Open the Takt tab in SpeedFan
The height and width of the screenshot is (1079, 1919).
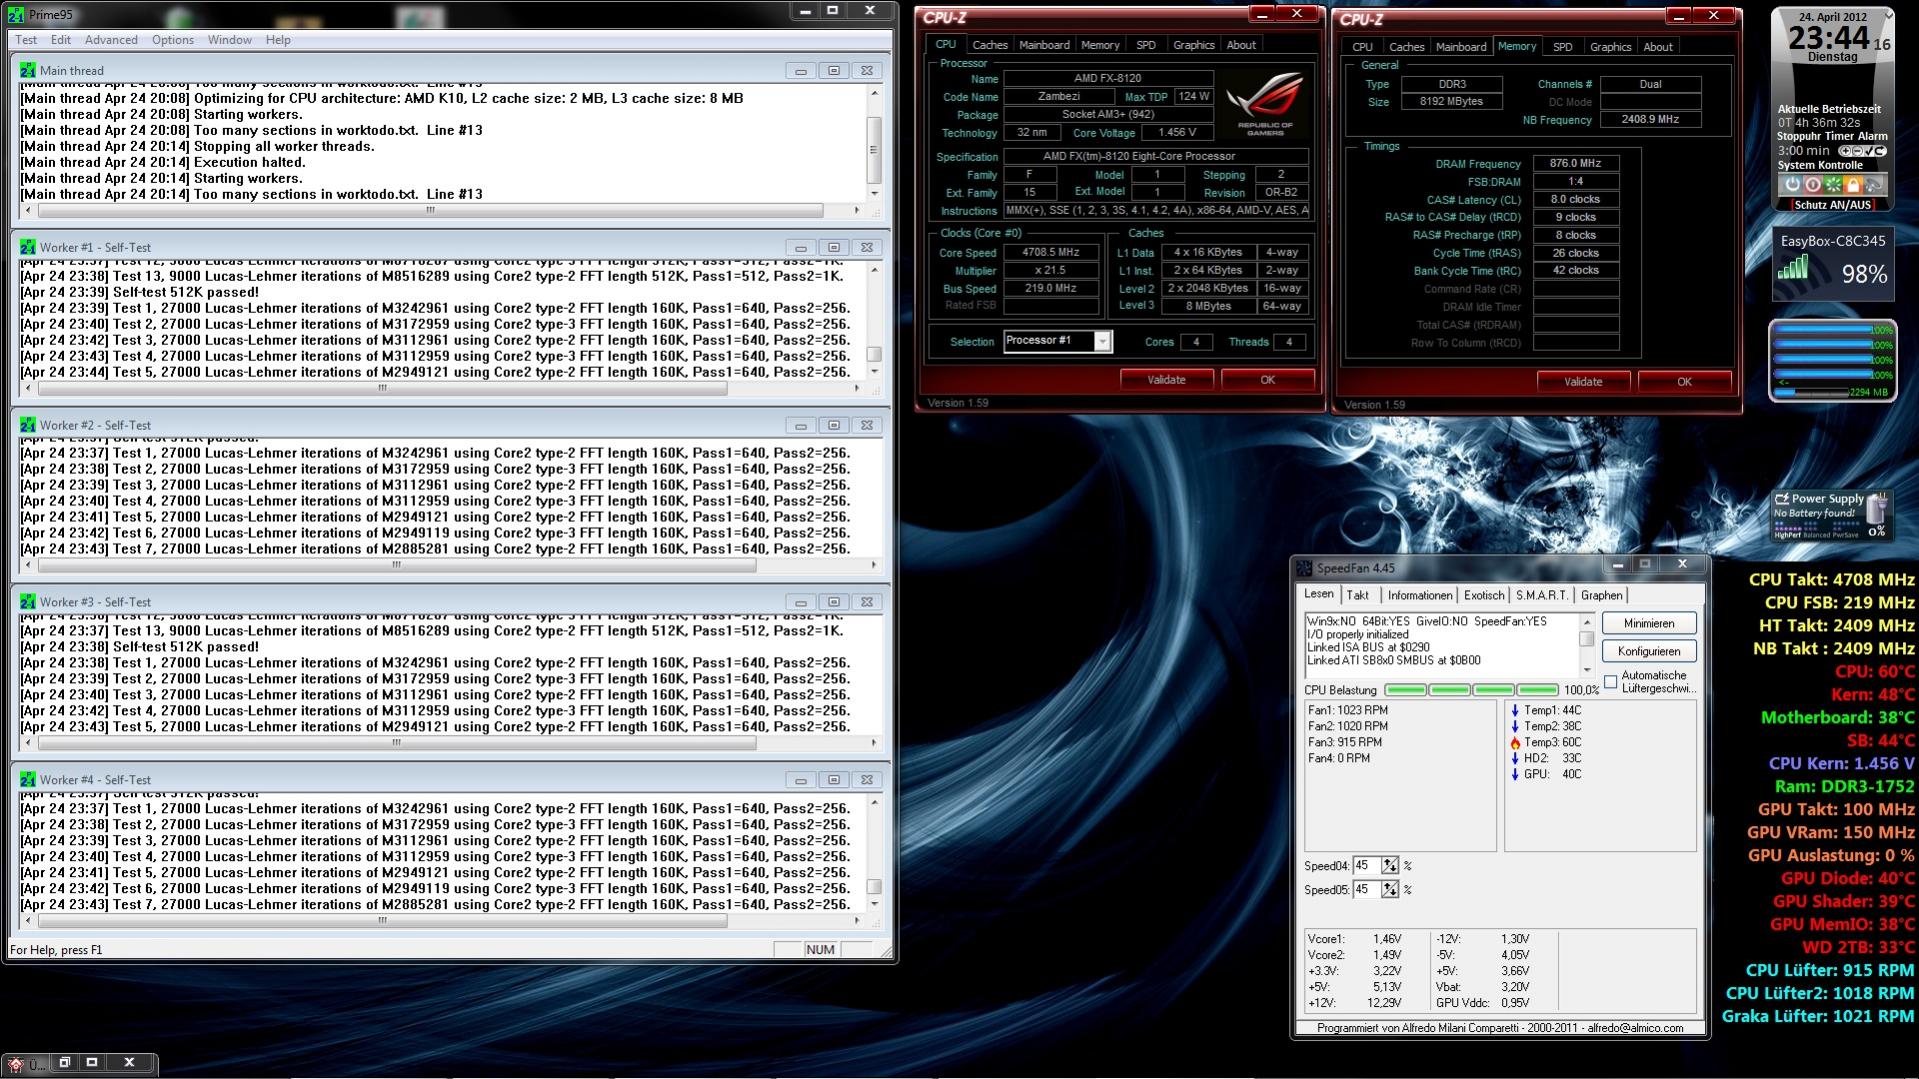(1358, 596)
